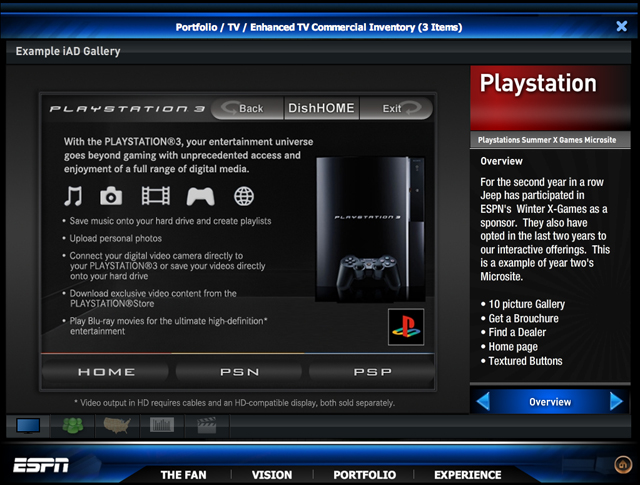Open the VISION menu item
The image size is (640, 485).
(272, 475)
